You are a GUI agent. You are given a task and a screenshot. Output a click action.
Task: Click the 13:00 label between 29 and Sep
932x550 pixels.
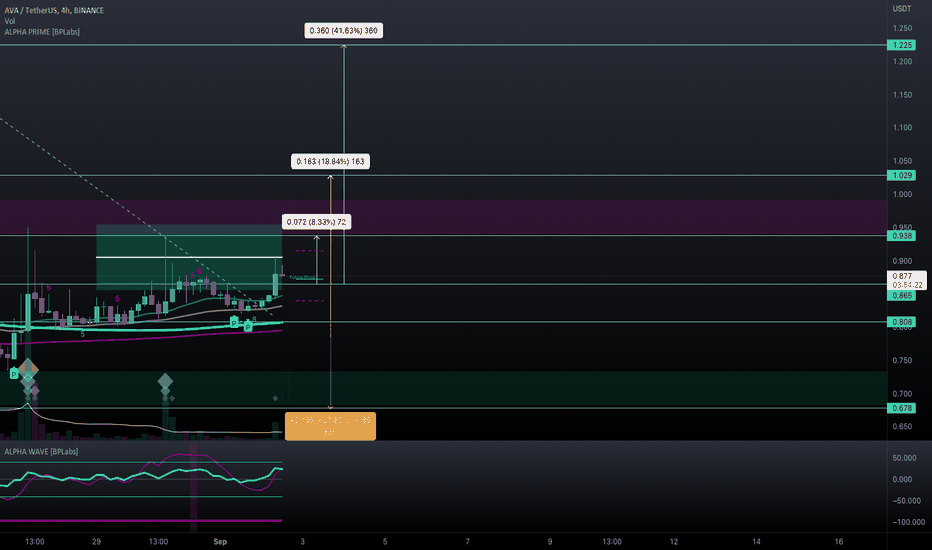tap(158, 542)
